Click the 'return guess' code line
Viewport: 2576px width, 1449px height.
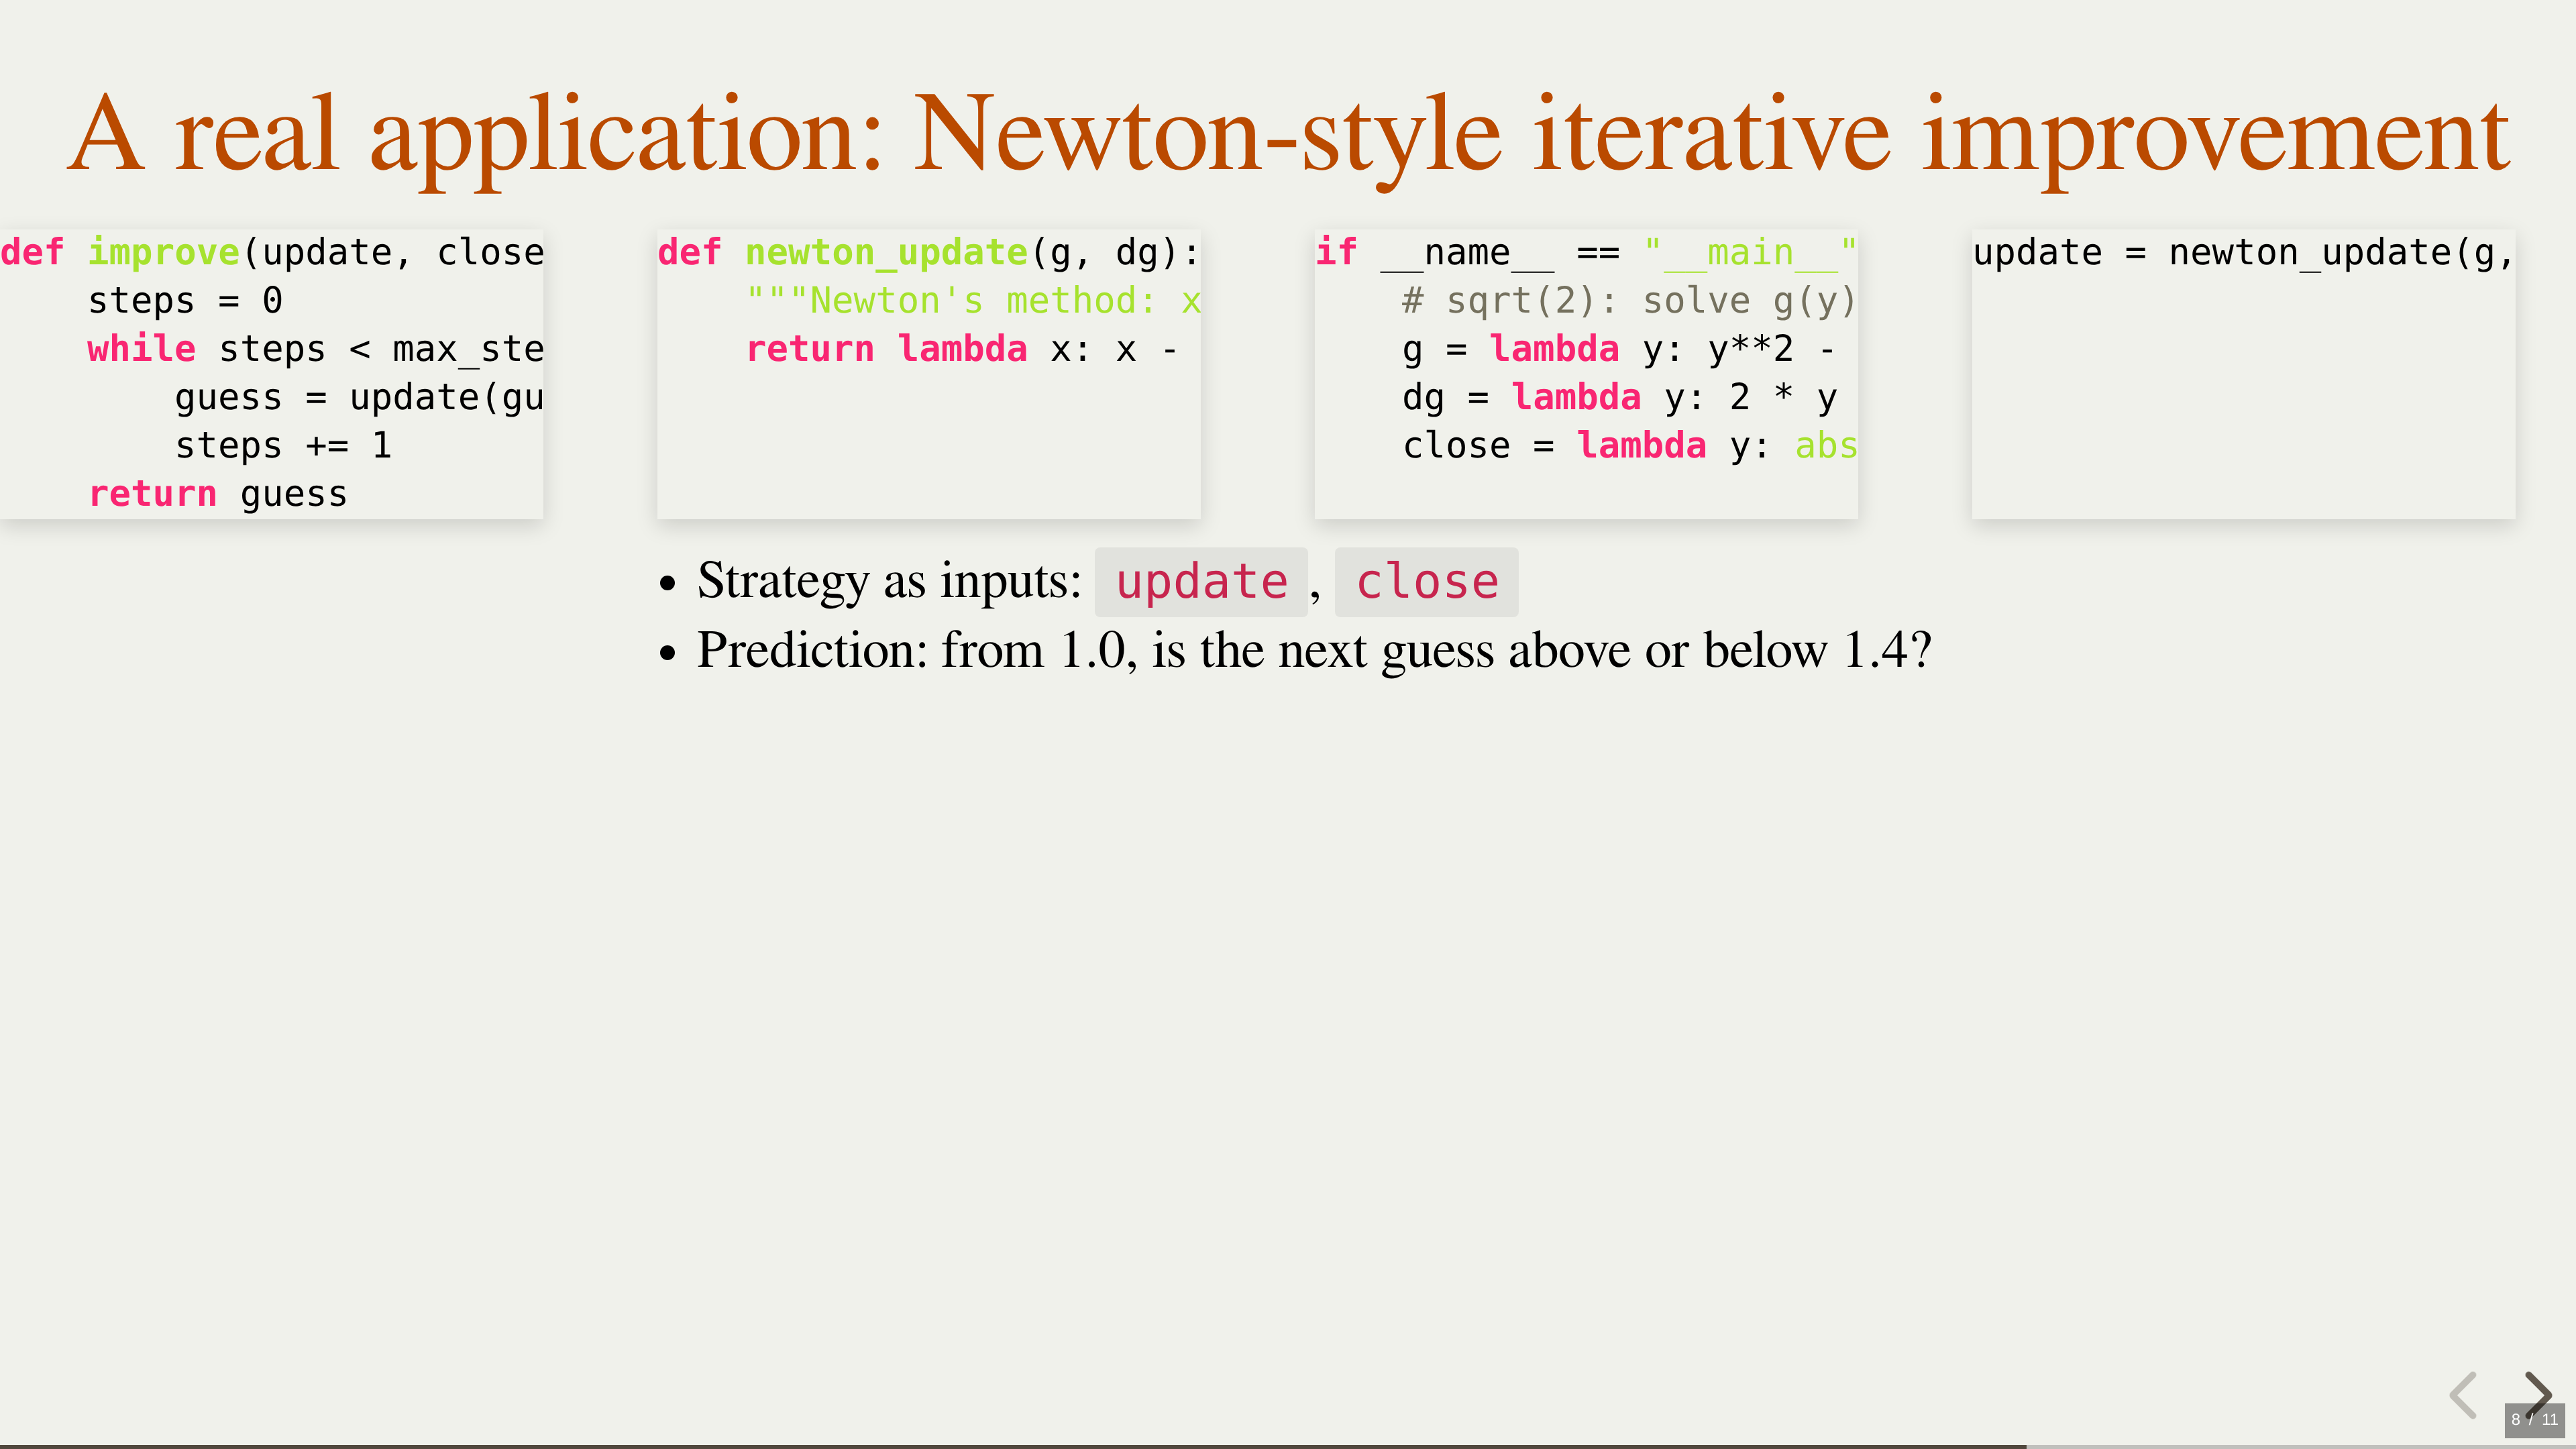pos(218,494)
